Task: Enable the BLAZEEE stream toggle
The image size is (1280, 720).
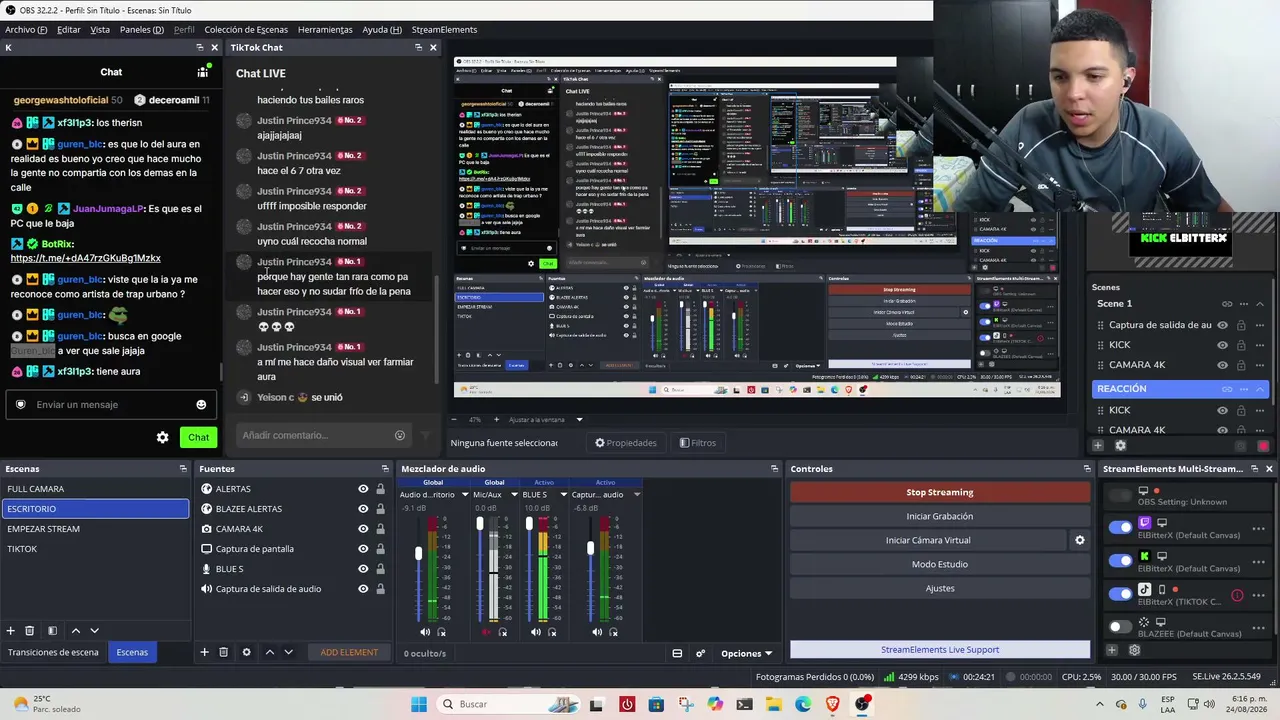Action: coord(1121,627)
